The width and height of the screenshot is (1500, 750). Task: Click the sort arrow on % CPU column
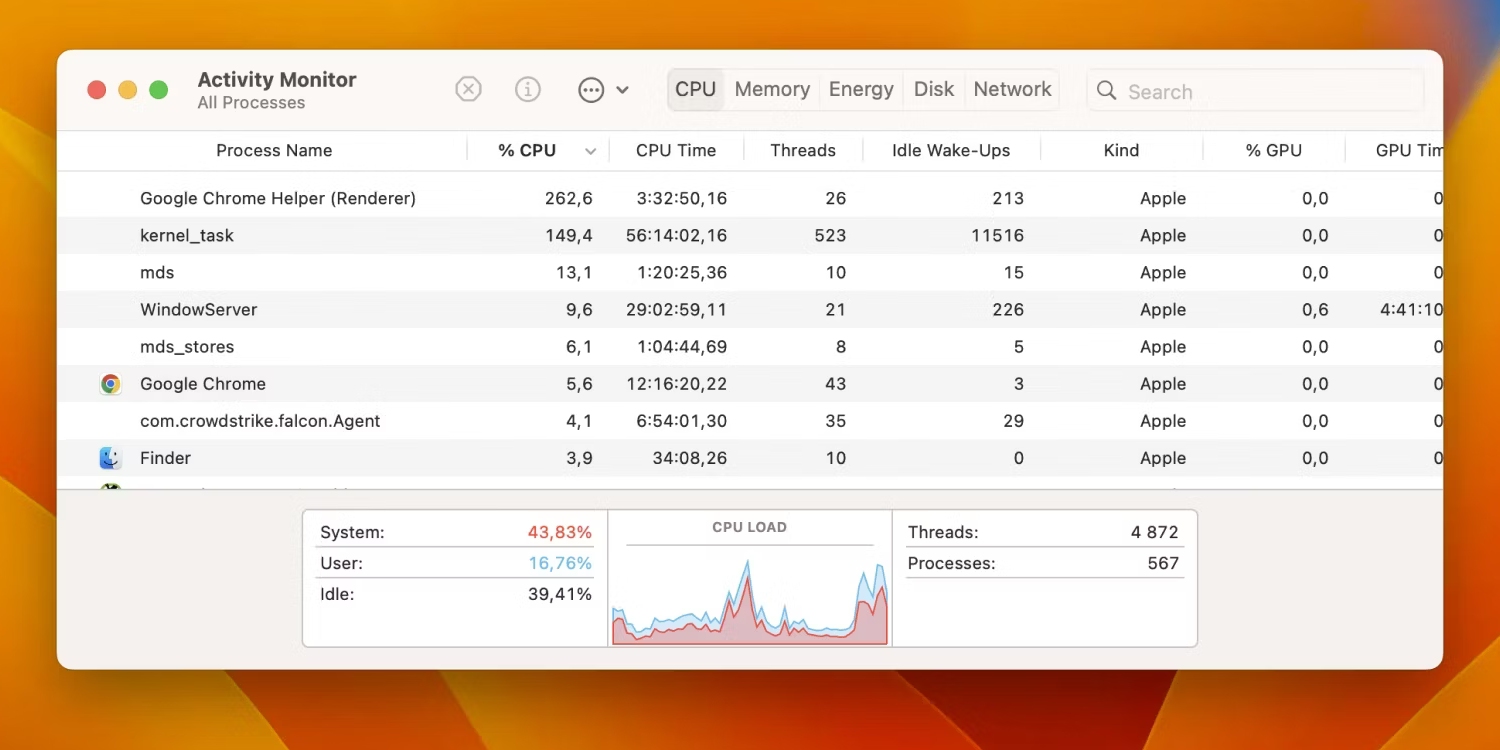coord(590,150)
